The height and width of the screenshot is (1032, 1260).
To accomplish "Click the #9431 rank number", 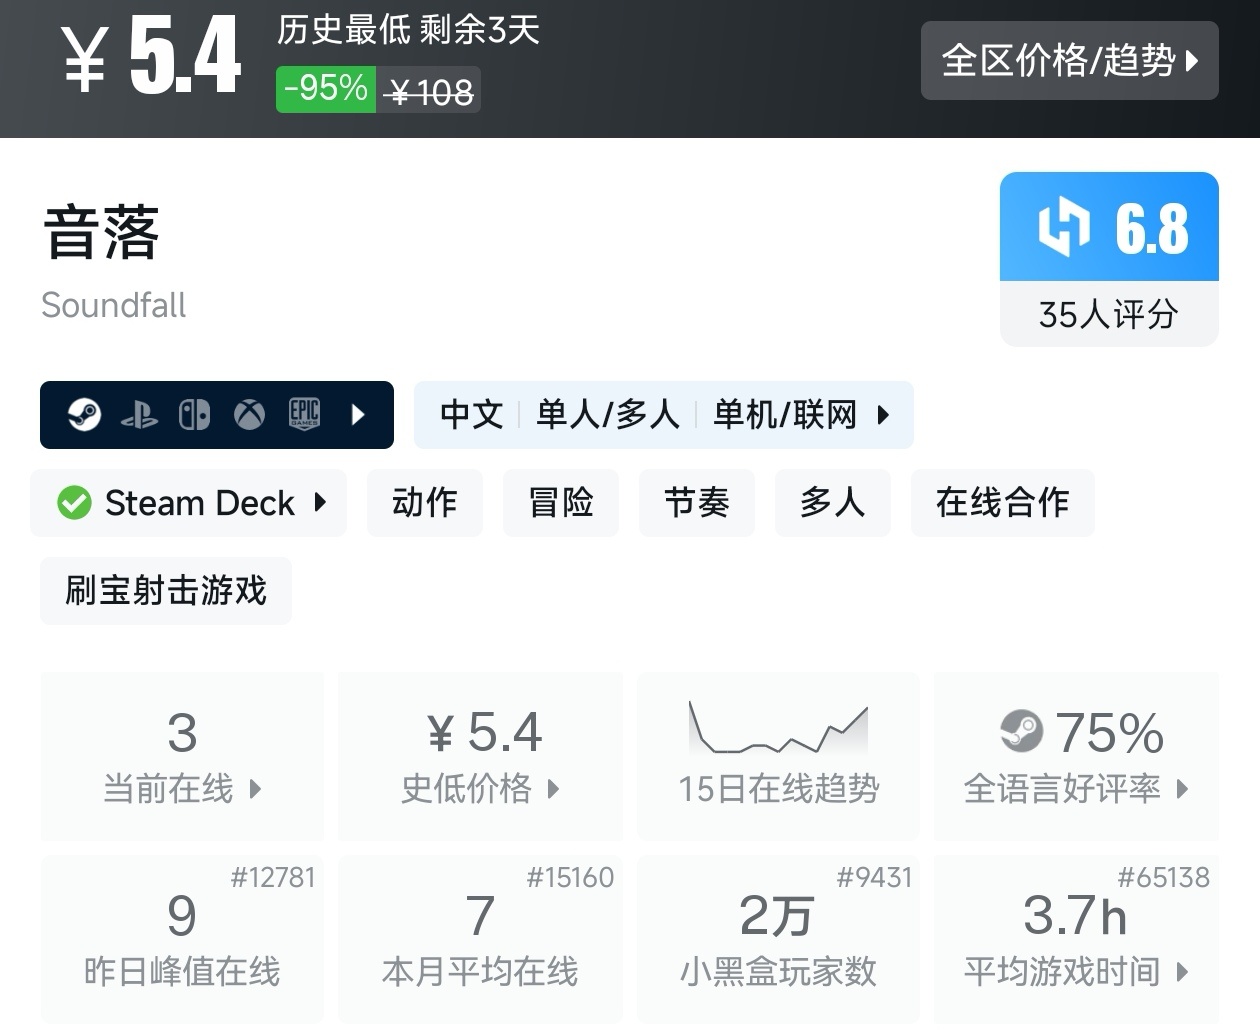I will pos(875,878).
